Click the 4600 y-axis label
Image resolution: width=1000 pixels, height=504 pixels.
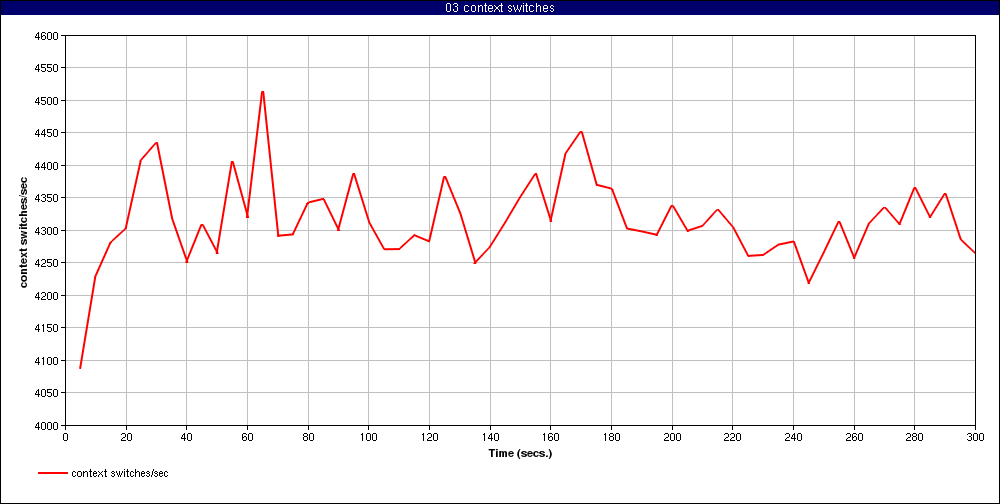[x=48, y=36]
